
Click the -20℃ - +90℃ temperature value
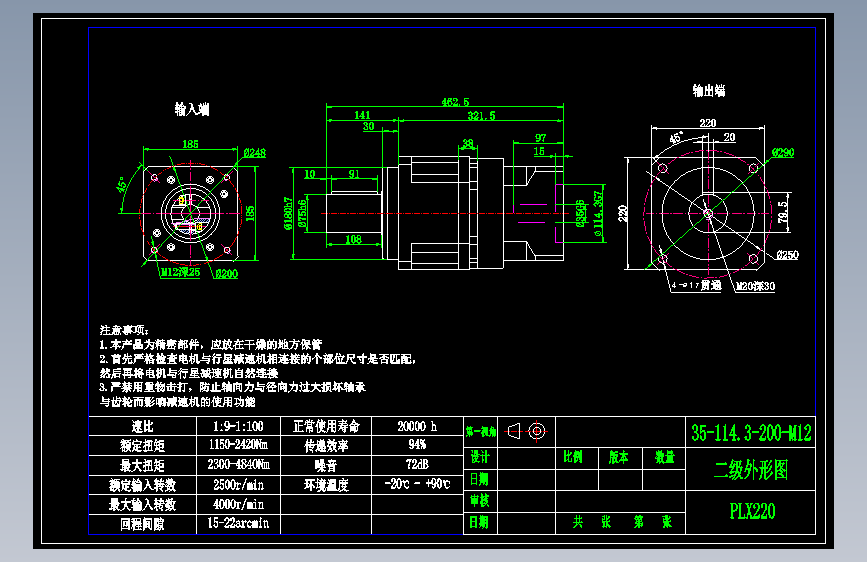pos(417,484)
